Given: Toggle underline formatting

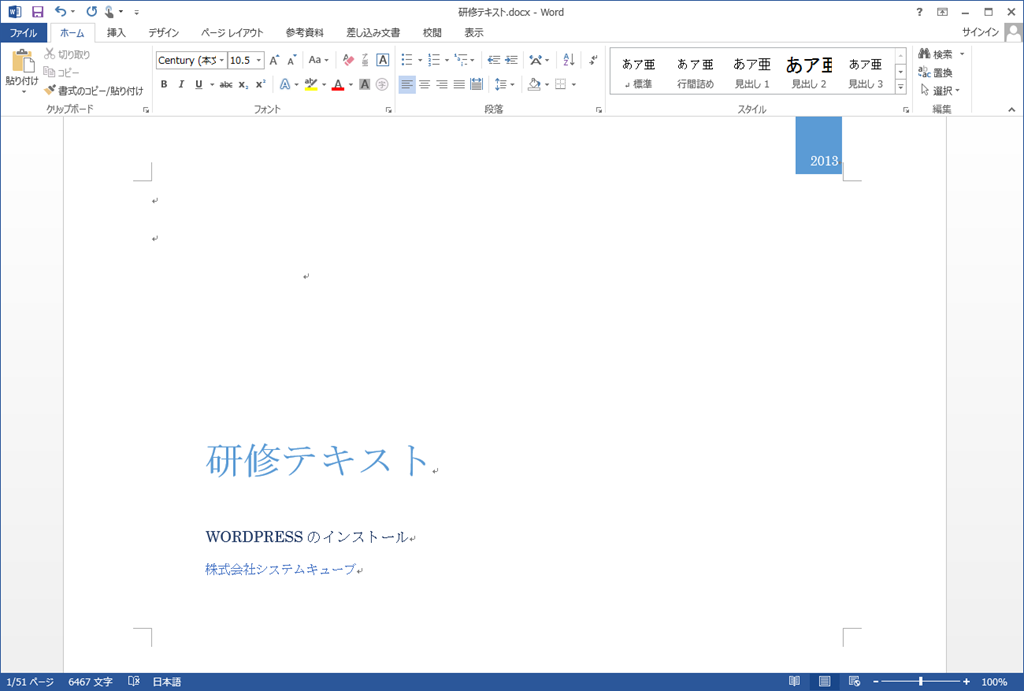Looking at the screenshot, I should [x=199, y=84].
